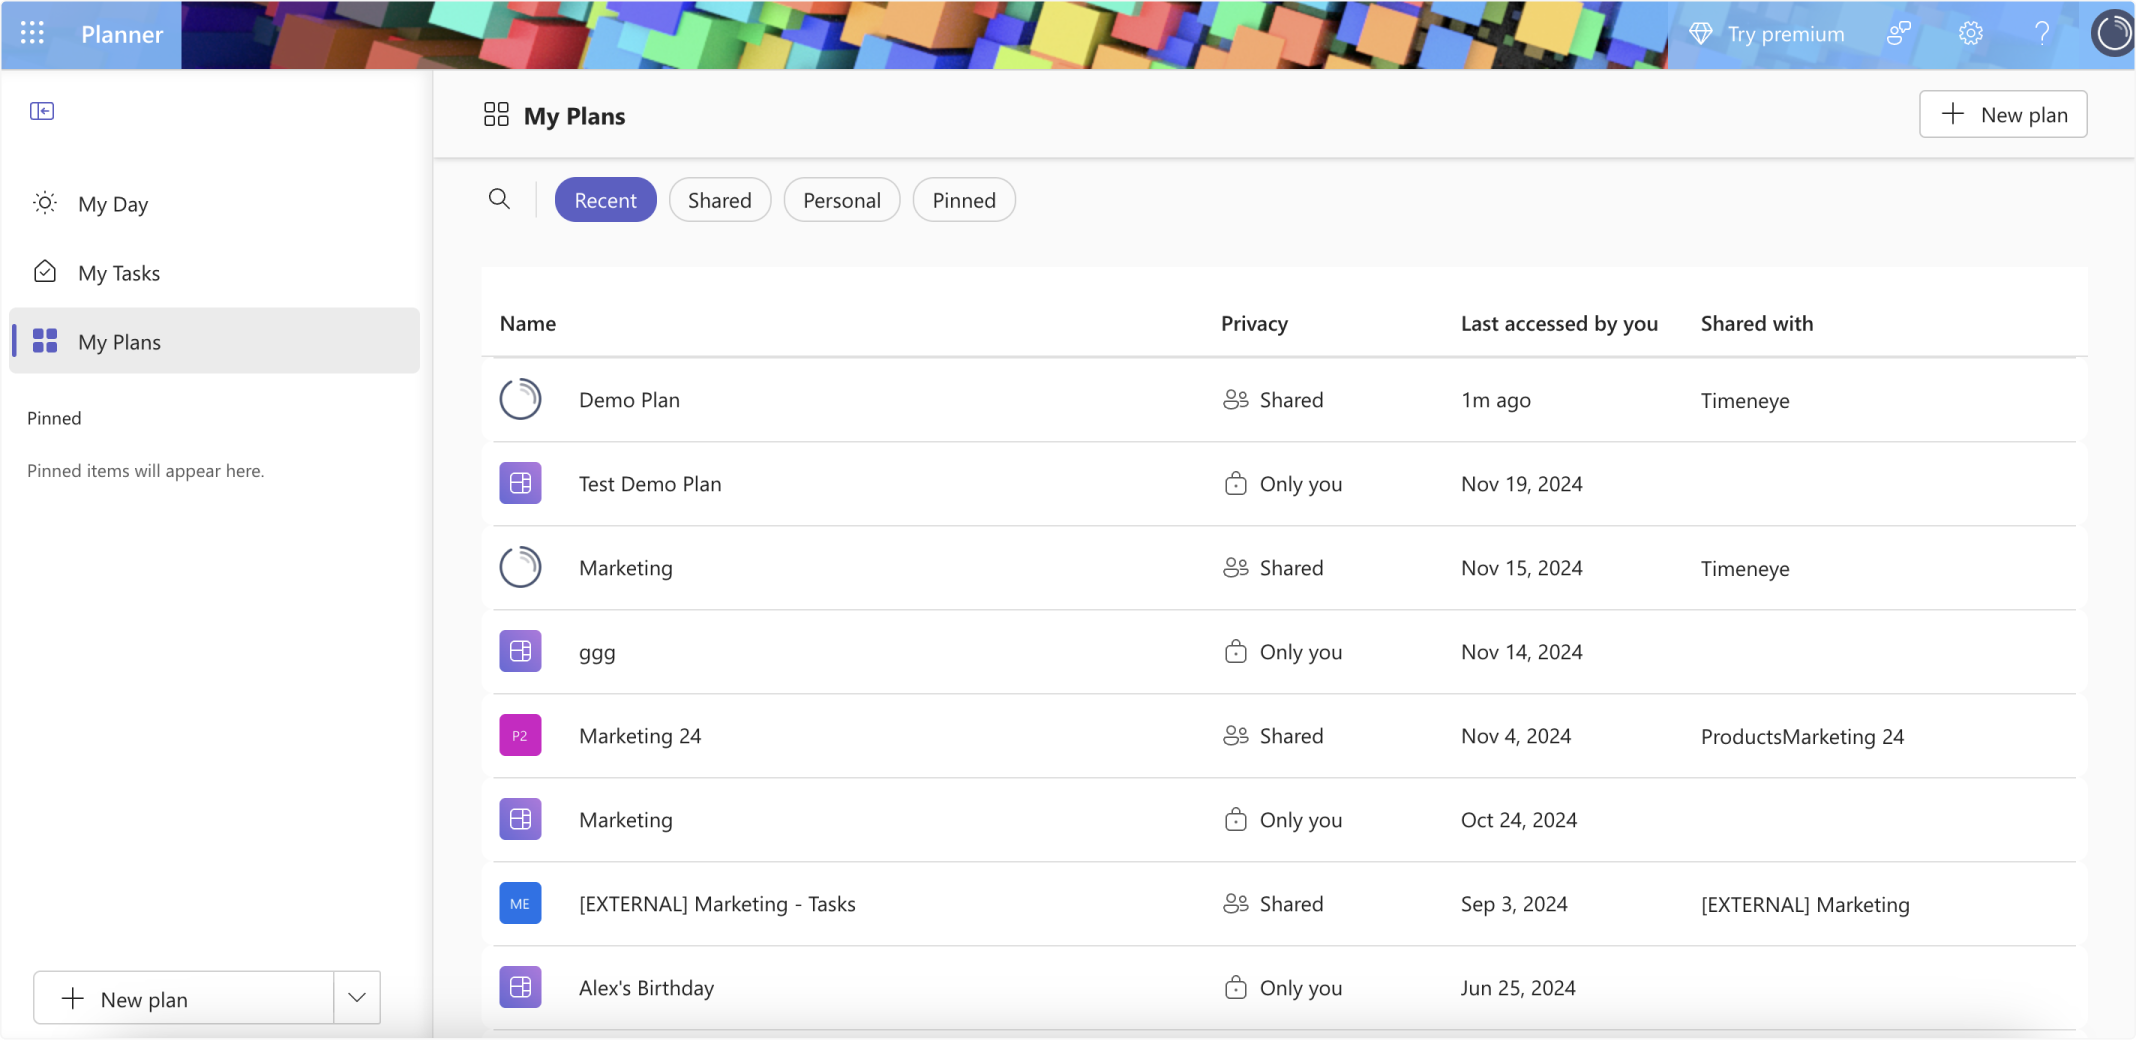Open My Tasks in sidebar
Viewport: 2136px width, 1040px height.
pyautogui.click(x=119, y=273)
